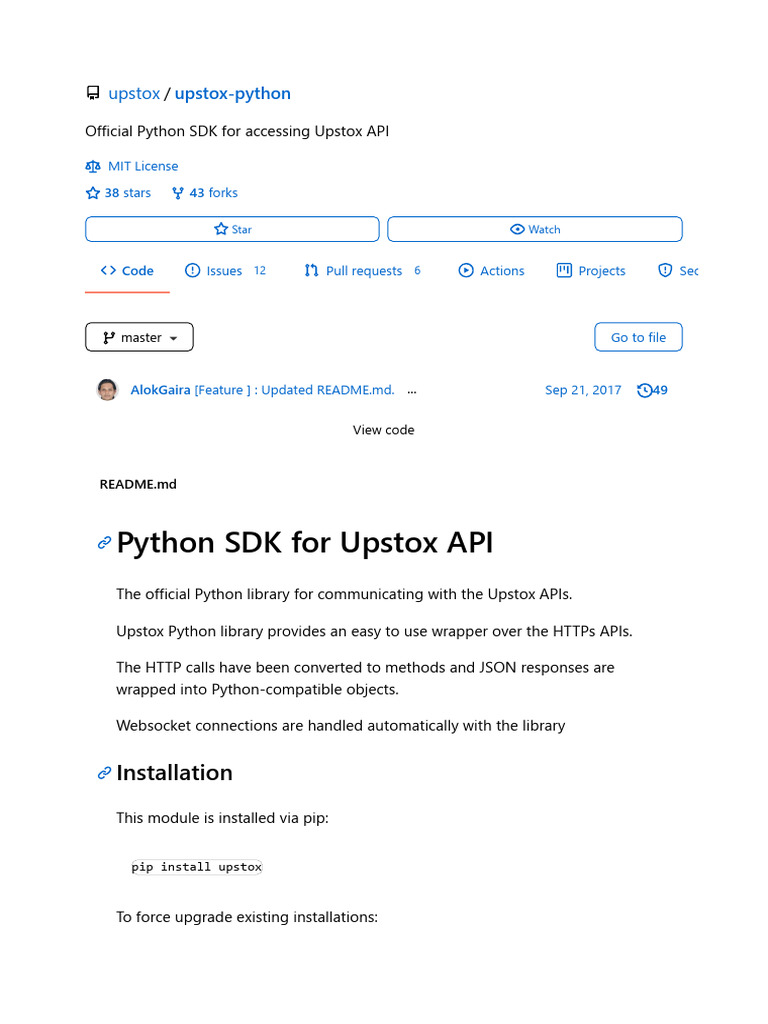Watch the repository with the Watch button
The image size is (768, 1024).
(x=534, y=229)
